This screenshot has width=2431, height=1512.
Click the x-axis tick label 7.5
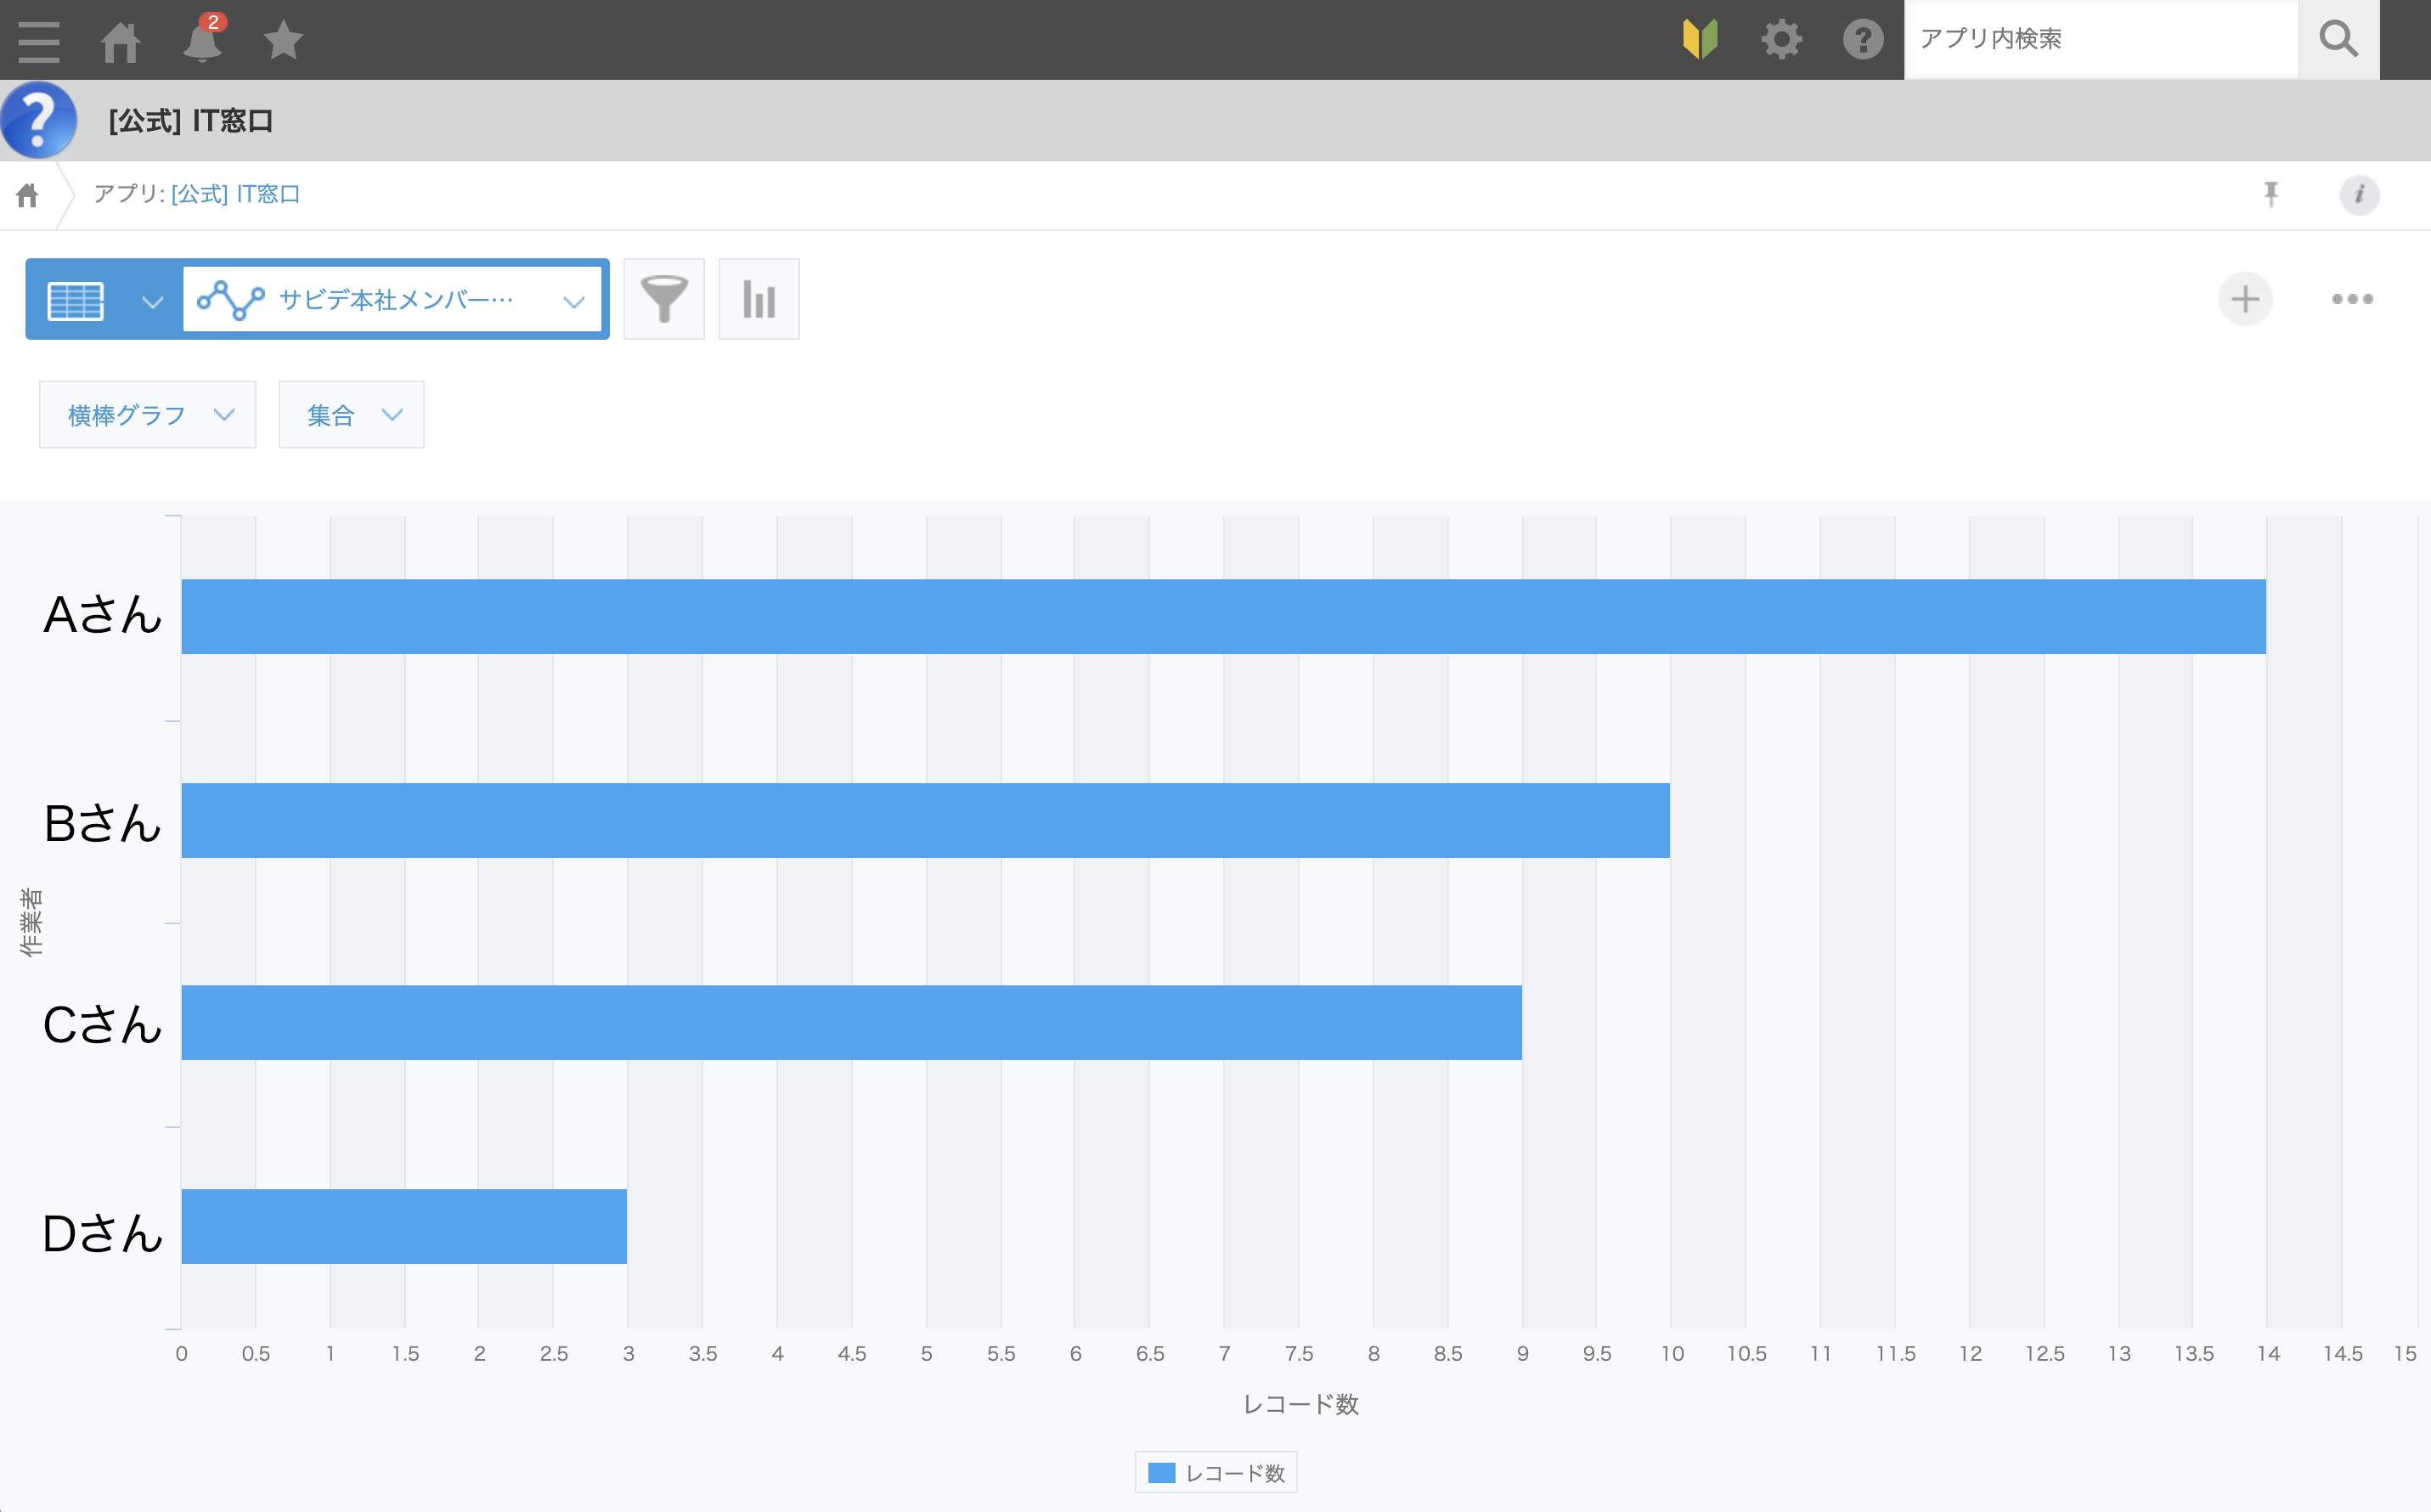[x=1299, y=1354]
